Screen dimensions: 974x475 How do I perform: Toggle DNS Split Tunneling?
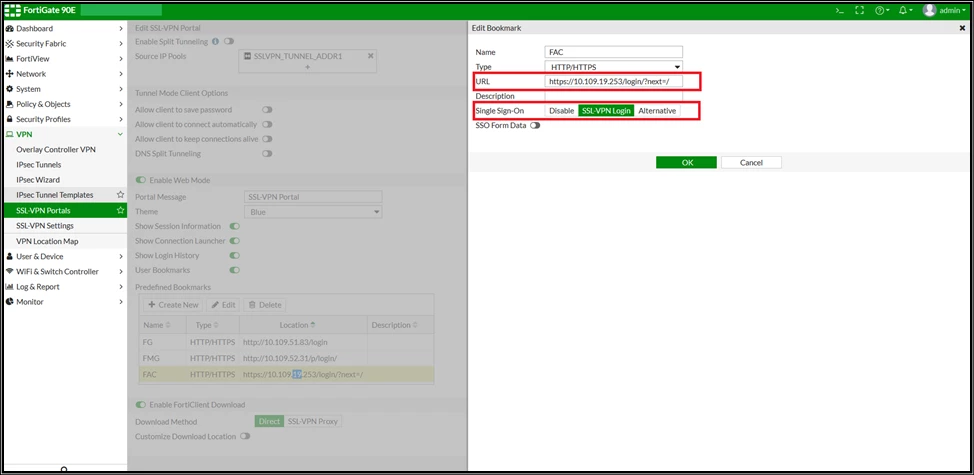coord(267,153)
